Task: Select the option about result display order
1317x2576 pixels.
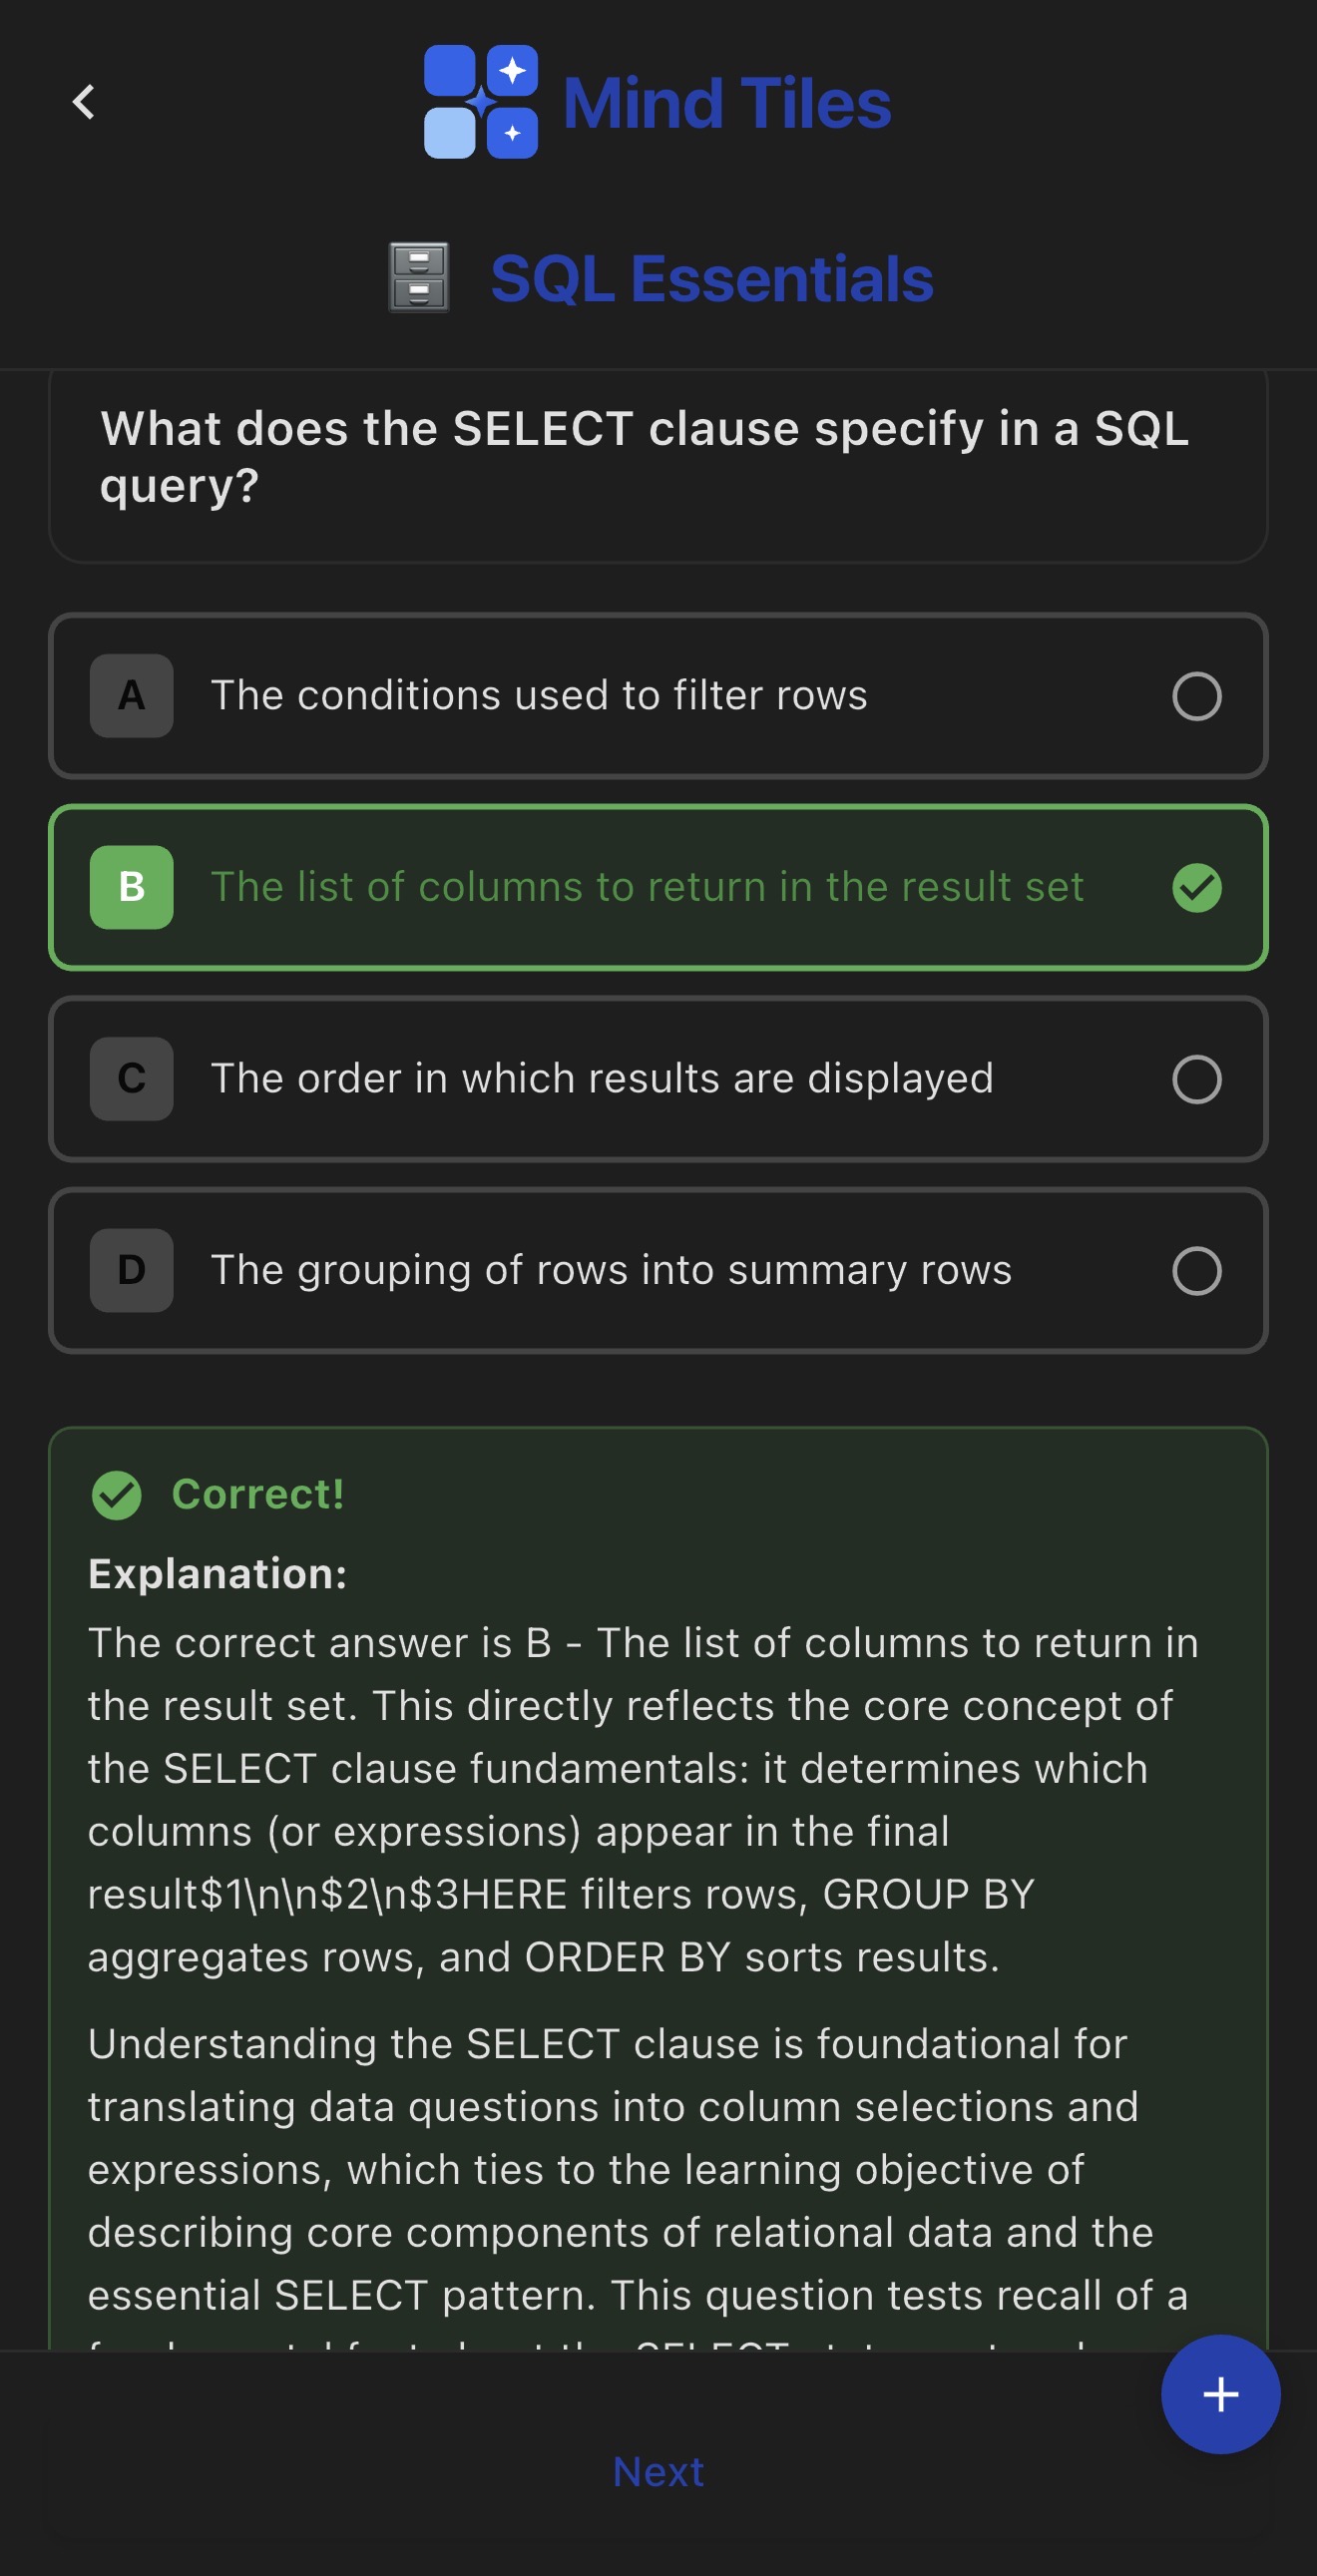Action: pyautogui.click(x=658, y=1079)
